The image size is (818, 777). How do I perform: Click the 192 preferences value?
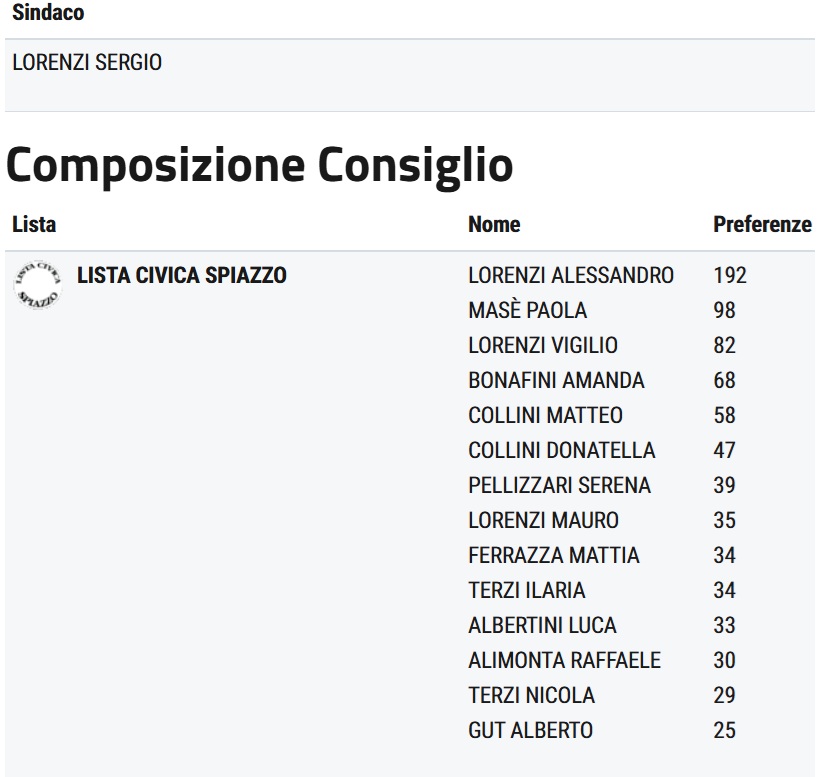coord(730,275)
